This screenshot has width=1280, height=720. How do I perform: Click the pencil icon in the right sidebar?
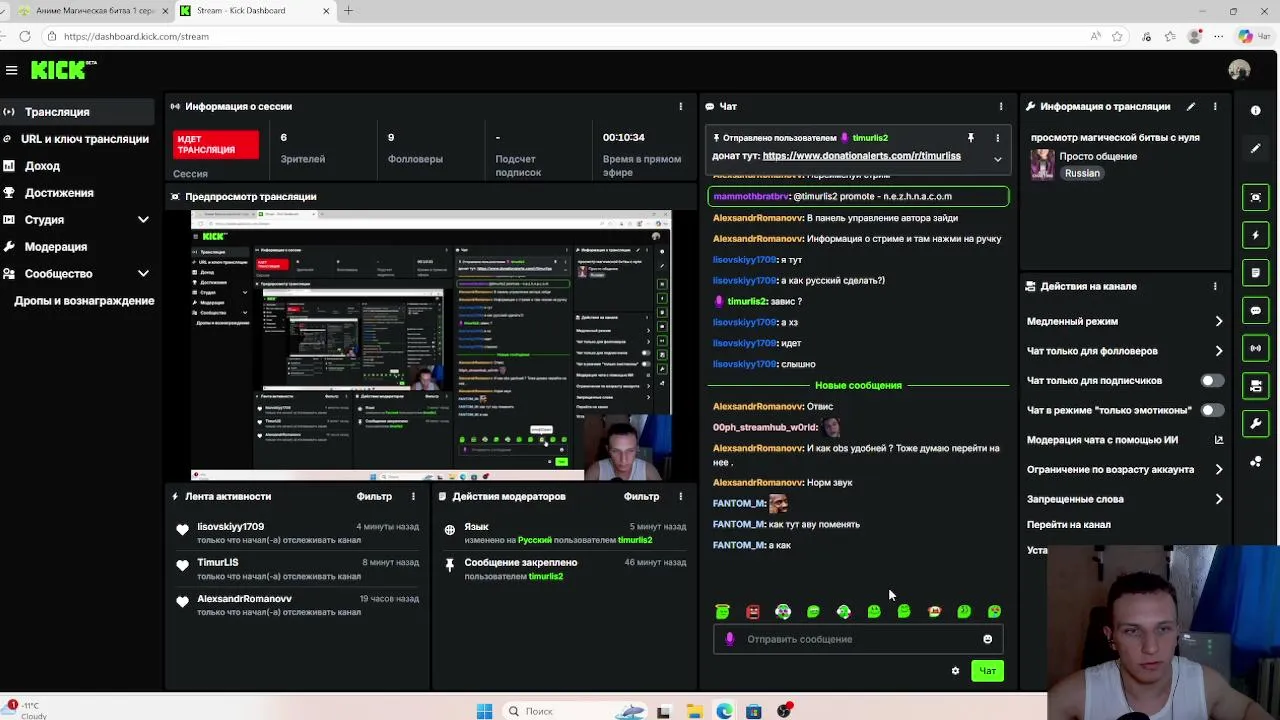point(1256,148)
